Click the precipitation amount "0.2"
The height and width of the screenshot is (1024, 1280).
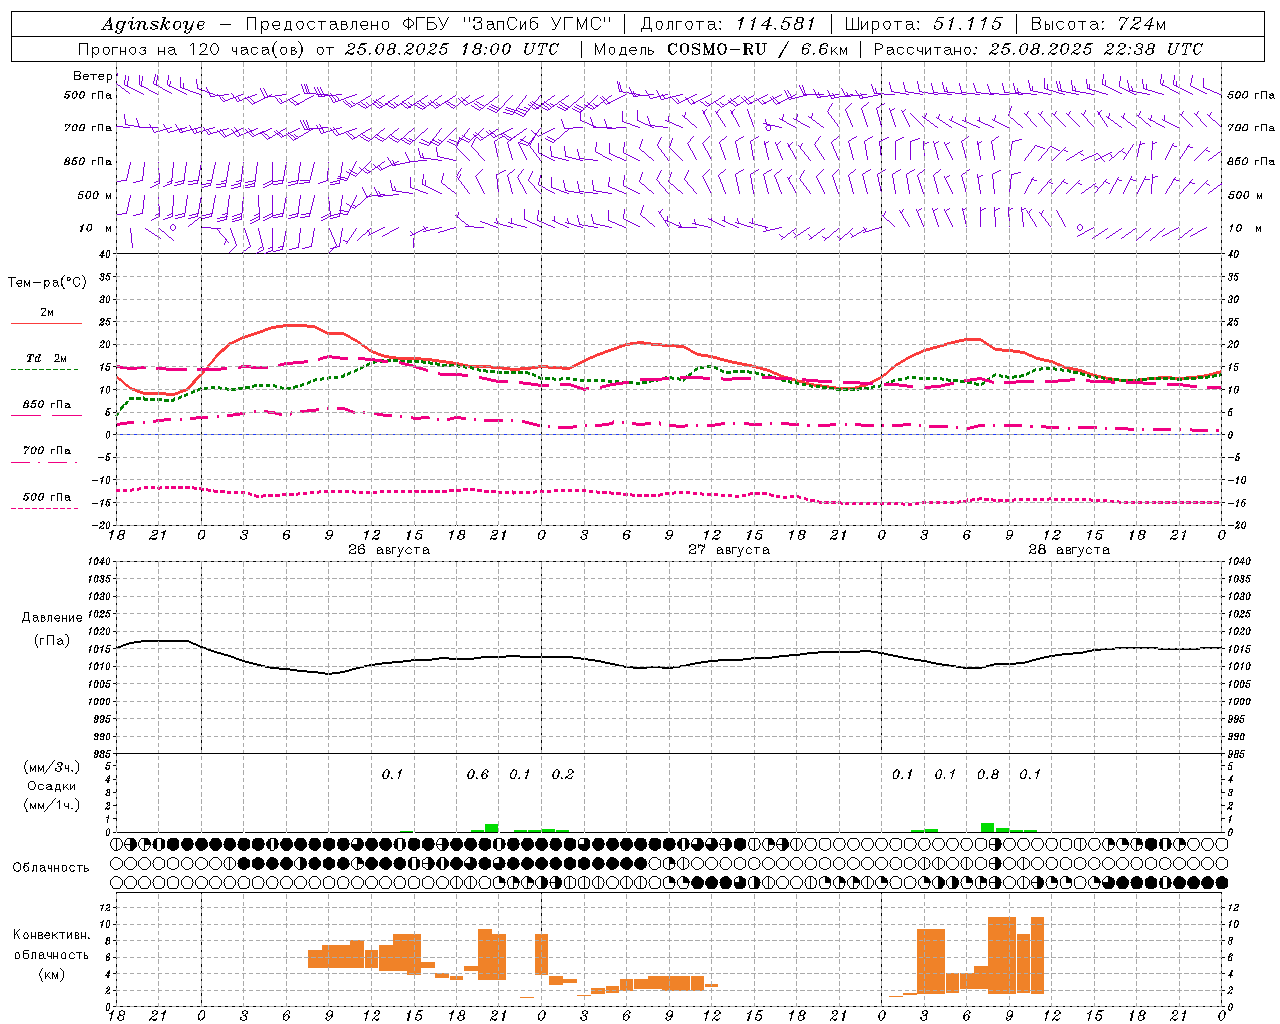pos(563,774)
